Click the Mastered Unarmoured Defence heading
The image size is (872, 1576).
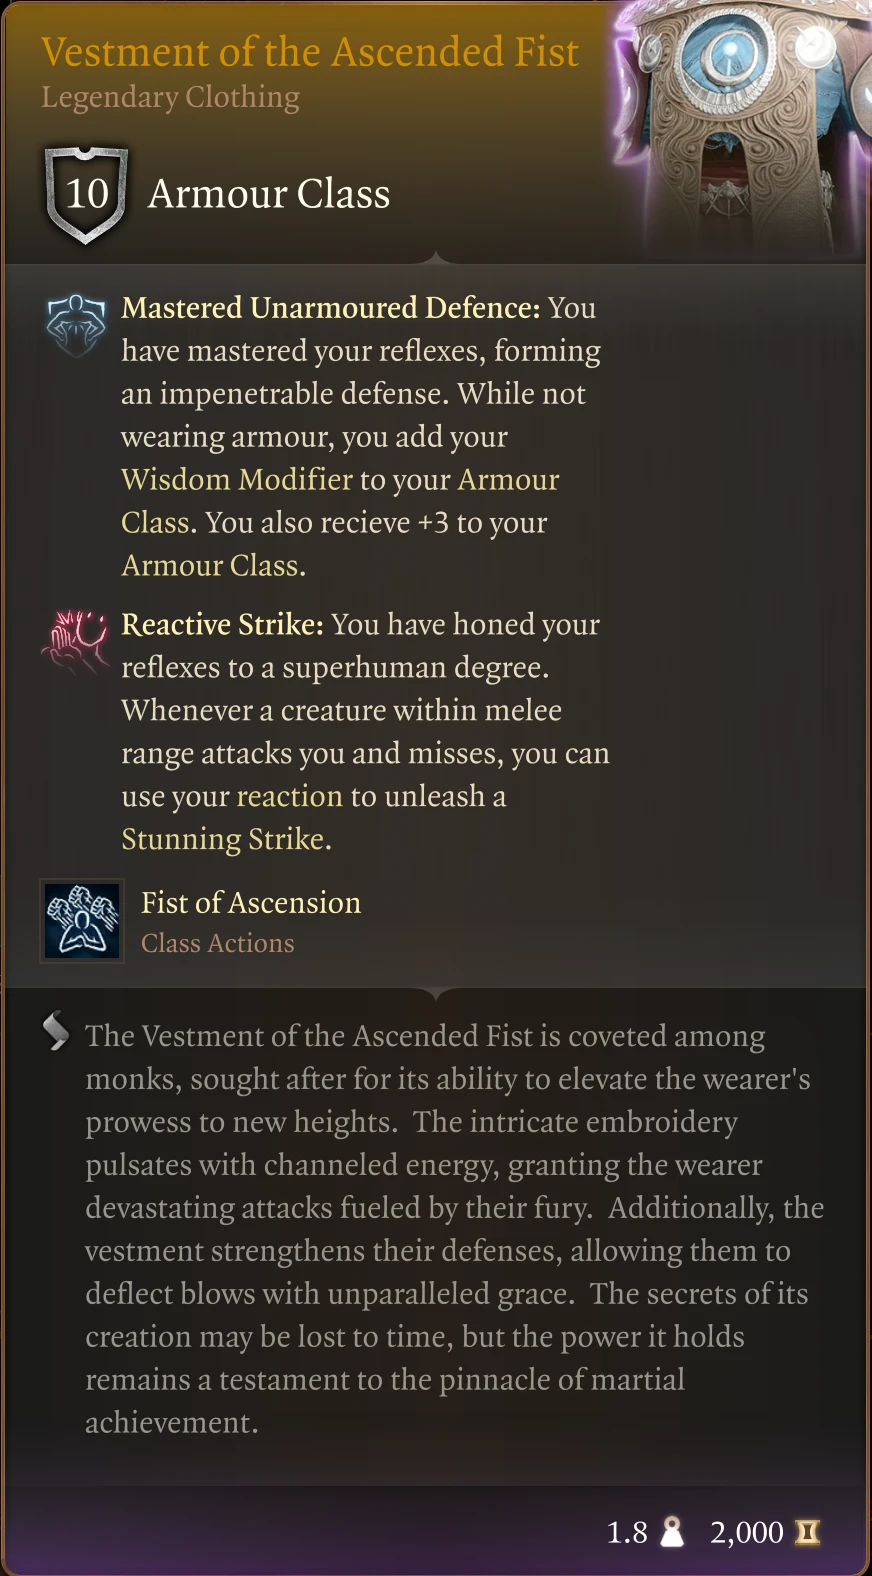[x=331, y=308]
